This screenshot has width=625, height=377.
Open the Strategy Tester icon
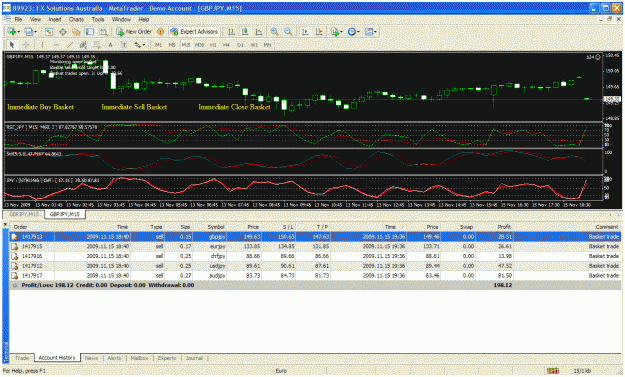pyautogui.click(x=104, y=31)
